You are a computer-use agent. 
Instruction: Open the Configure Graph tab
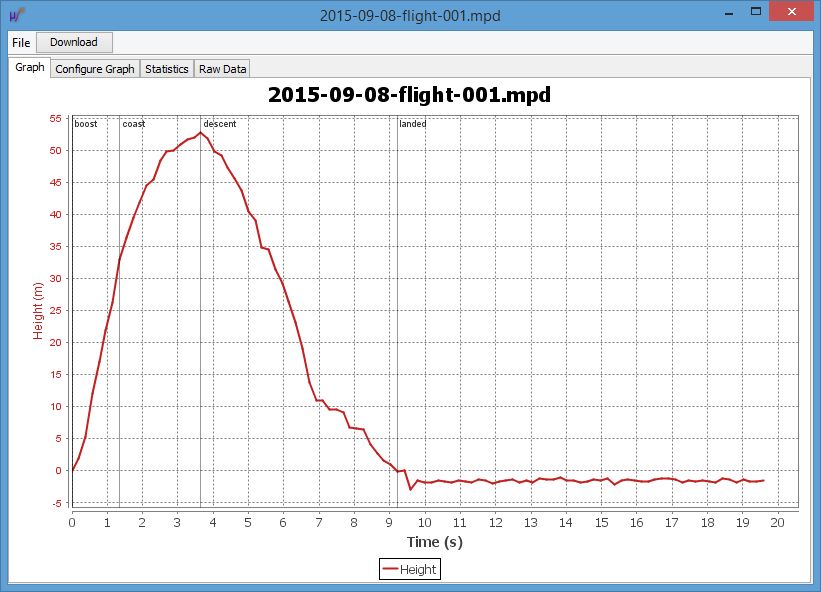tap(94, 69)
